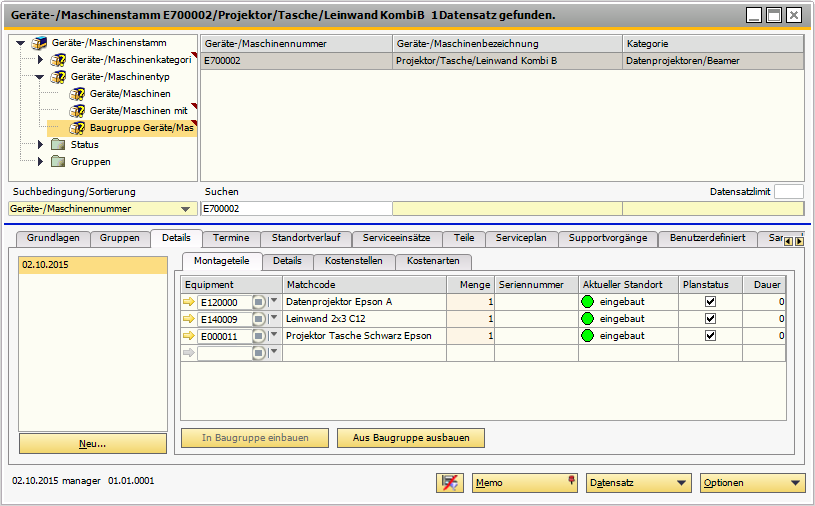This screenshot has height=506, width=815.
Task: Click green status indicator for Leinwand 2x3 C12
Action: pos(588,319)
